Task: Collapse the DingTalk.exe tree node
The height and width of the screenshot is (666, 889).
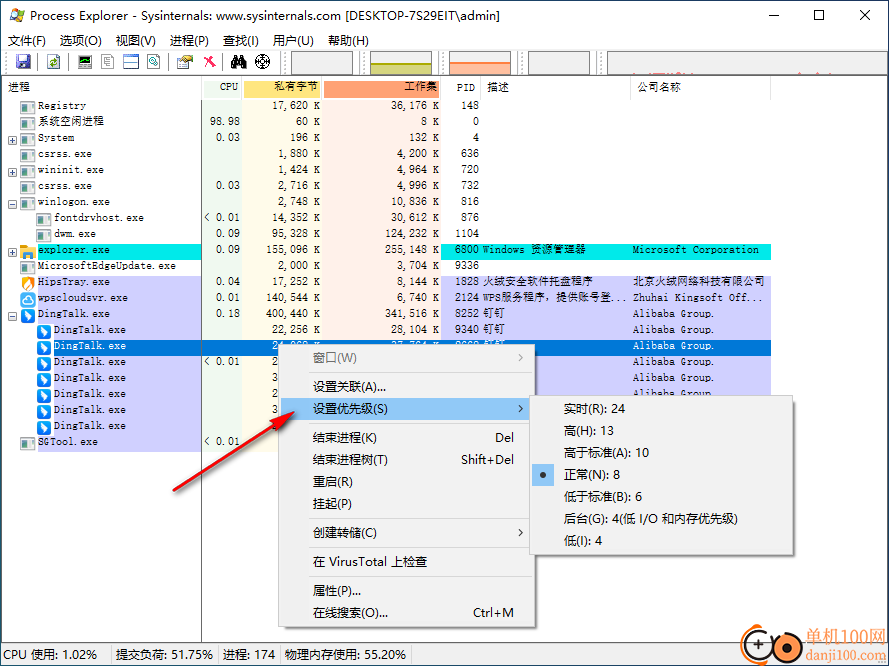Action: coord(12,316)
